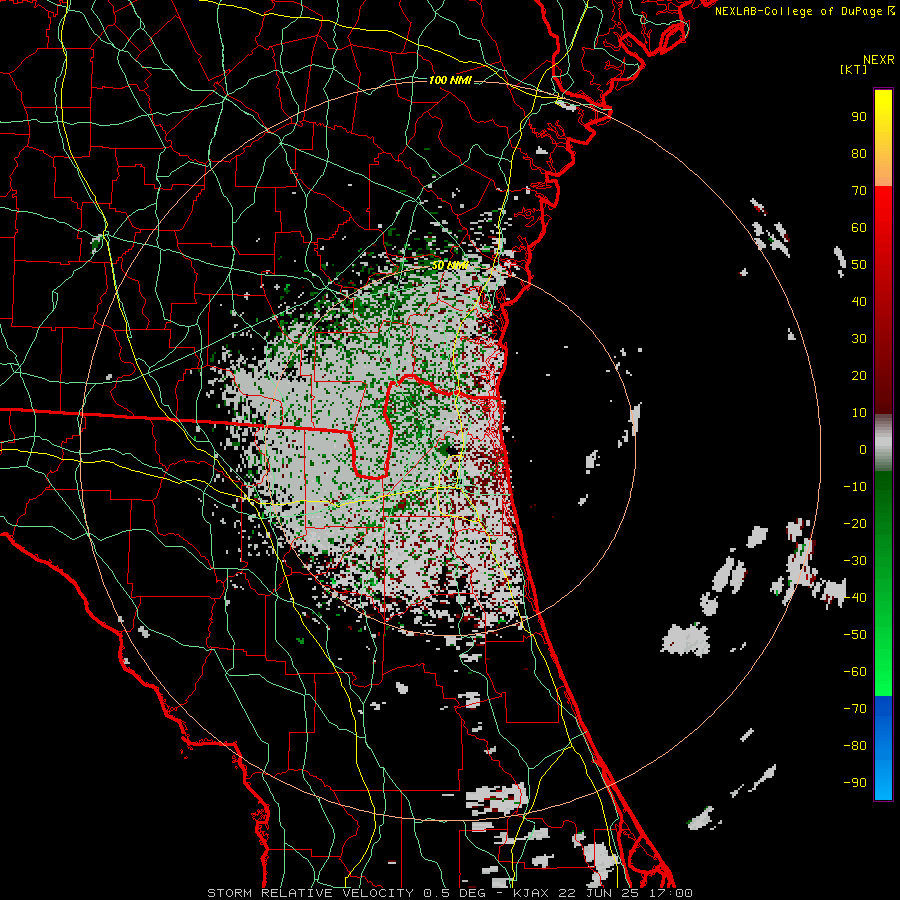This screenshot has height=900, width=900.
Task: Click the positive 90 knot scale label
Action: [x=859, y=117]
